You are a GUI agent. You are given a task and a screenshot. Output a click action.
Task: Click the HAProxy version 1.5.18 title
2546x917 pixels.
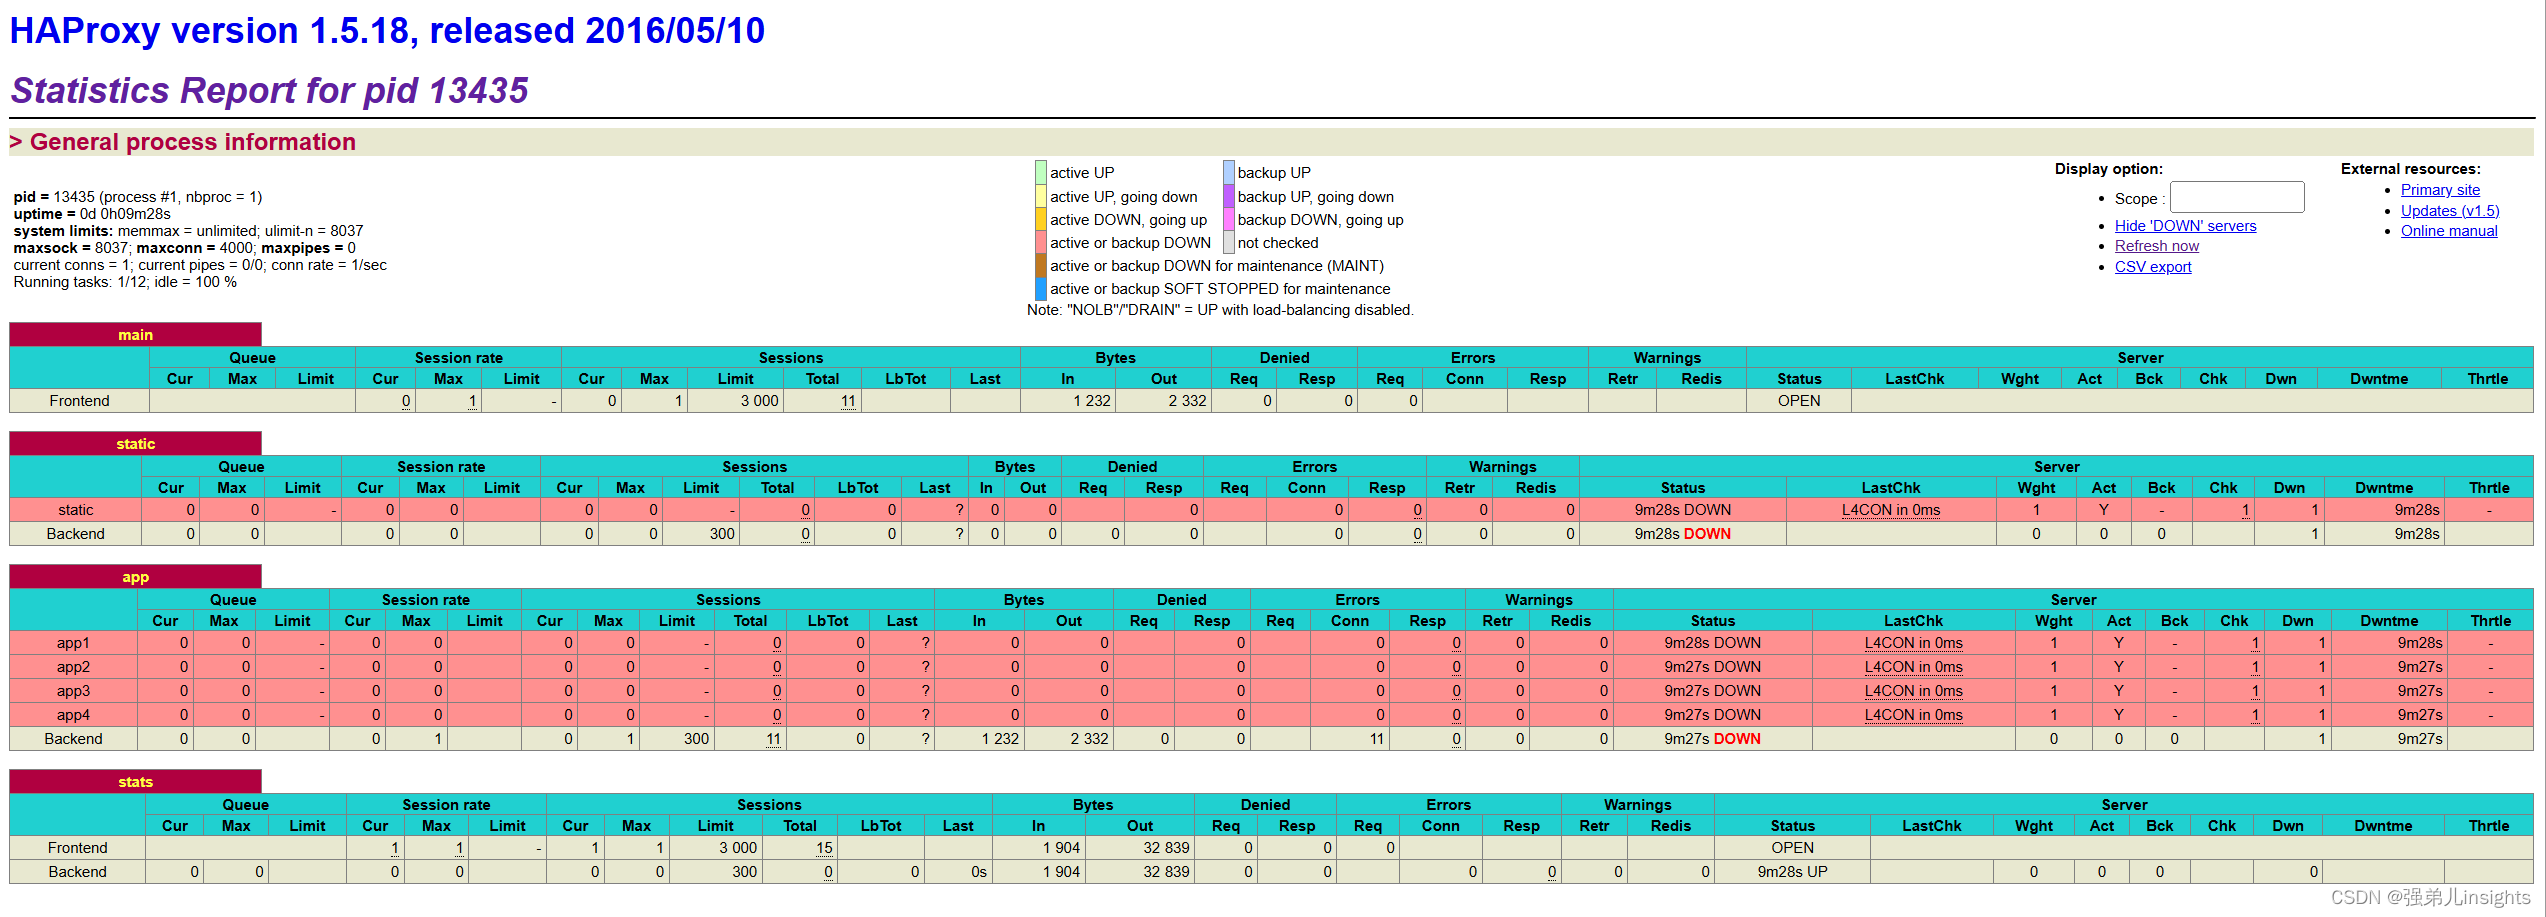coord(387,31)
